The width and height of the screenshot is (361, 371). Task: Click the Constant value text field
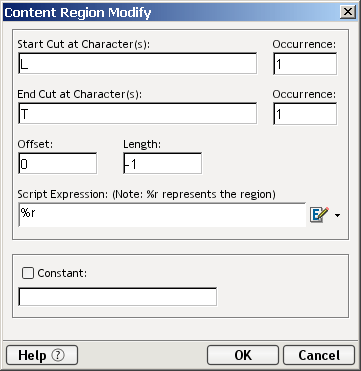tap(117, 297)
